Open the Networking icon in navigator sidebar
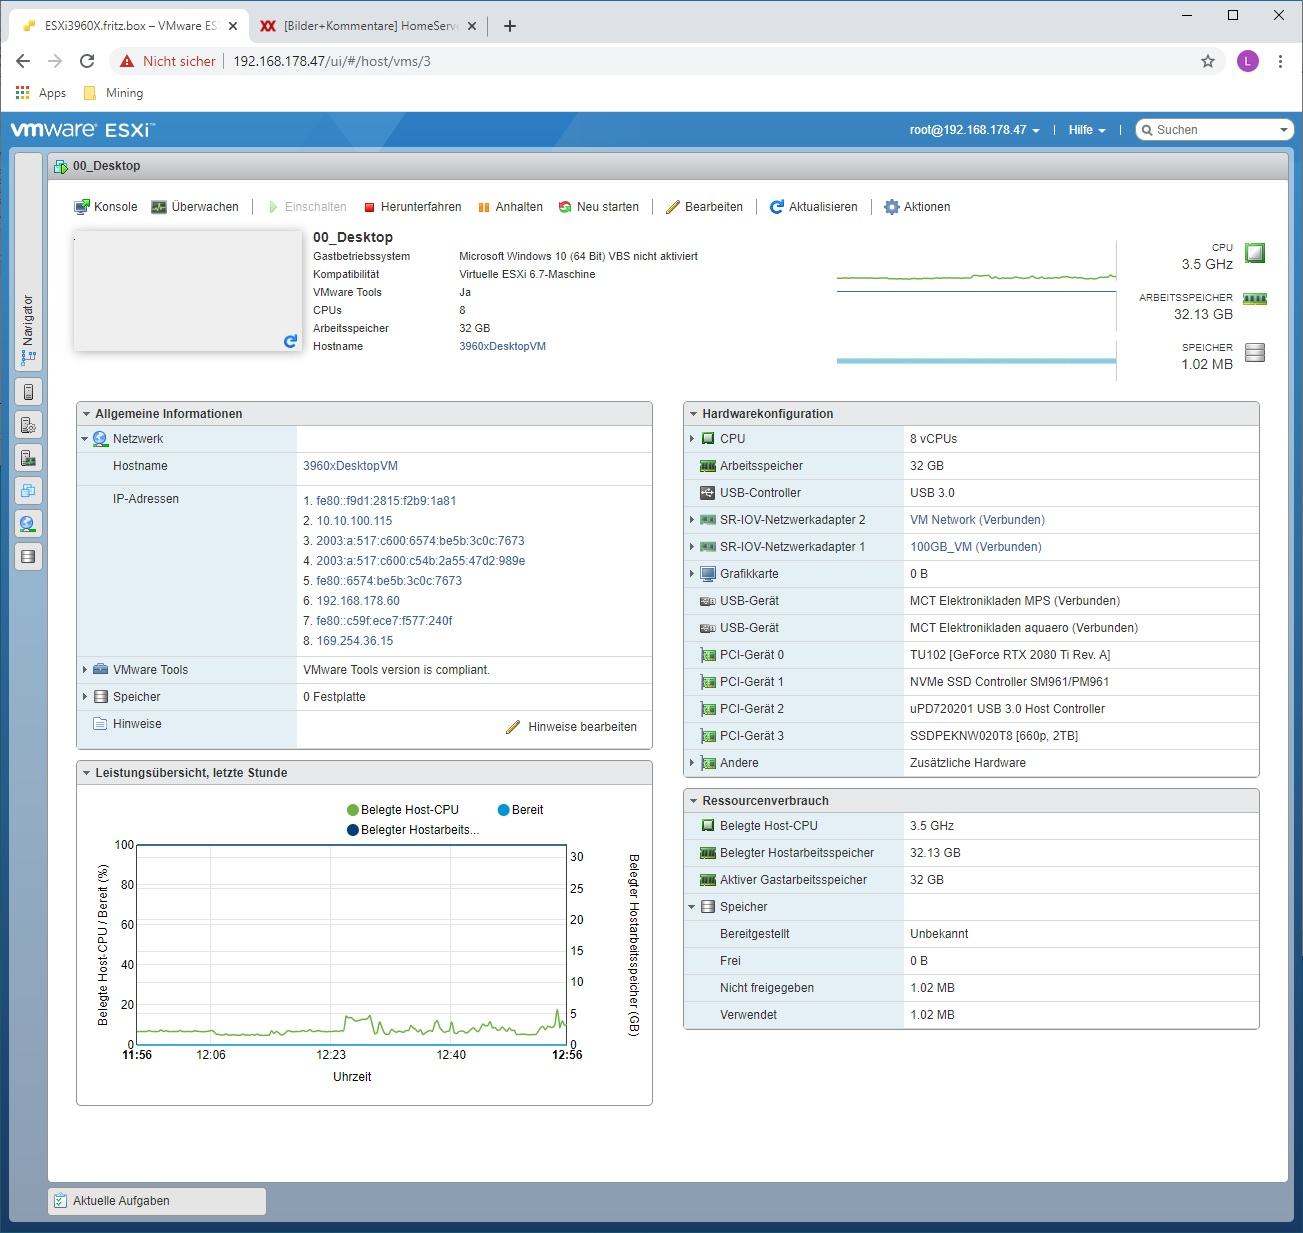Screen dimensions: 1303x1233 tap(28, 524)
